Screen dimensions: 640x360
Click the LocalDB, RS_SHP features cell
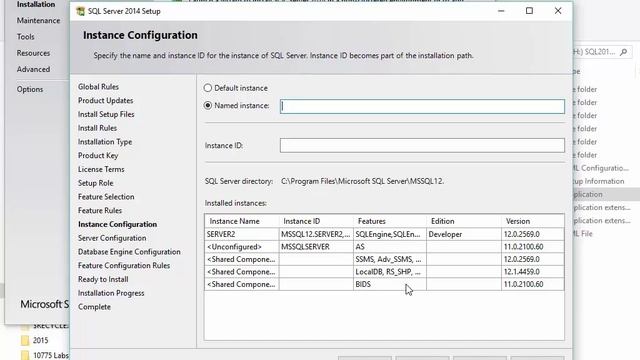390,272
